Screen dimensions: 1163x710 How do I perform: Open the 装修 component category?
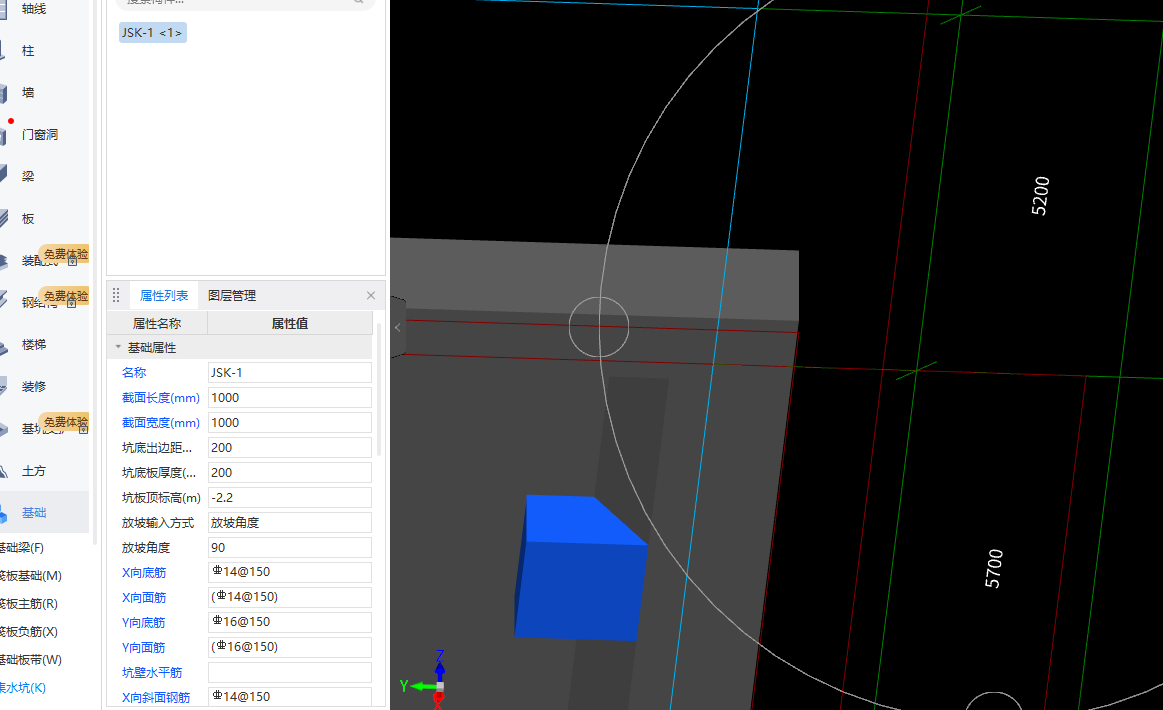[33, 387]
